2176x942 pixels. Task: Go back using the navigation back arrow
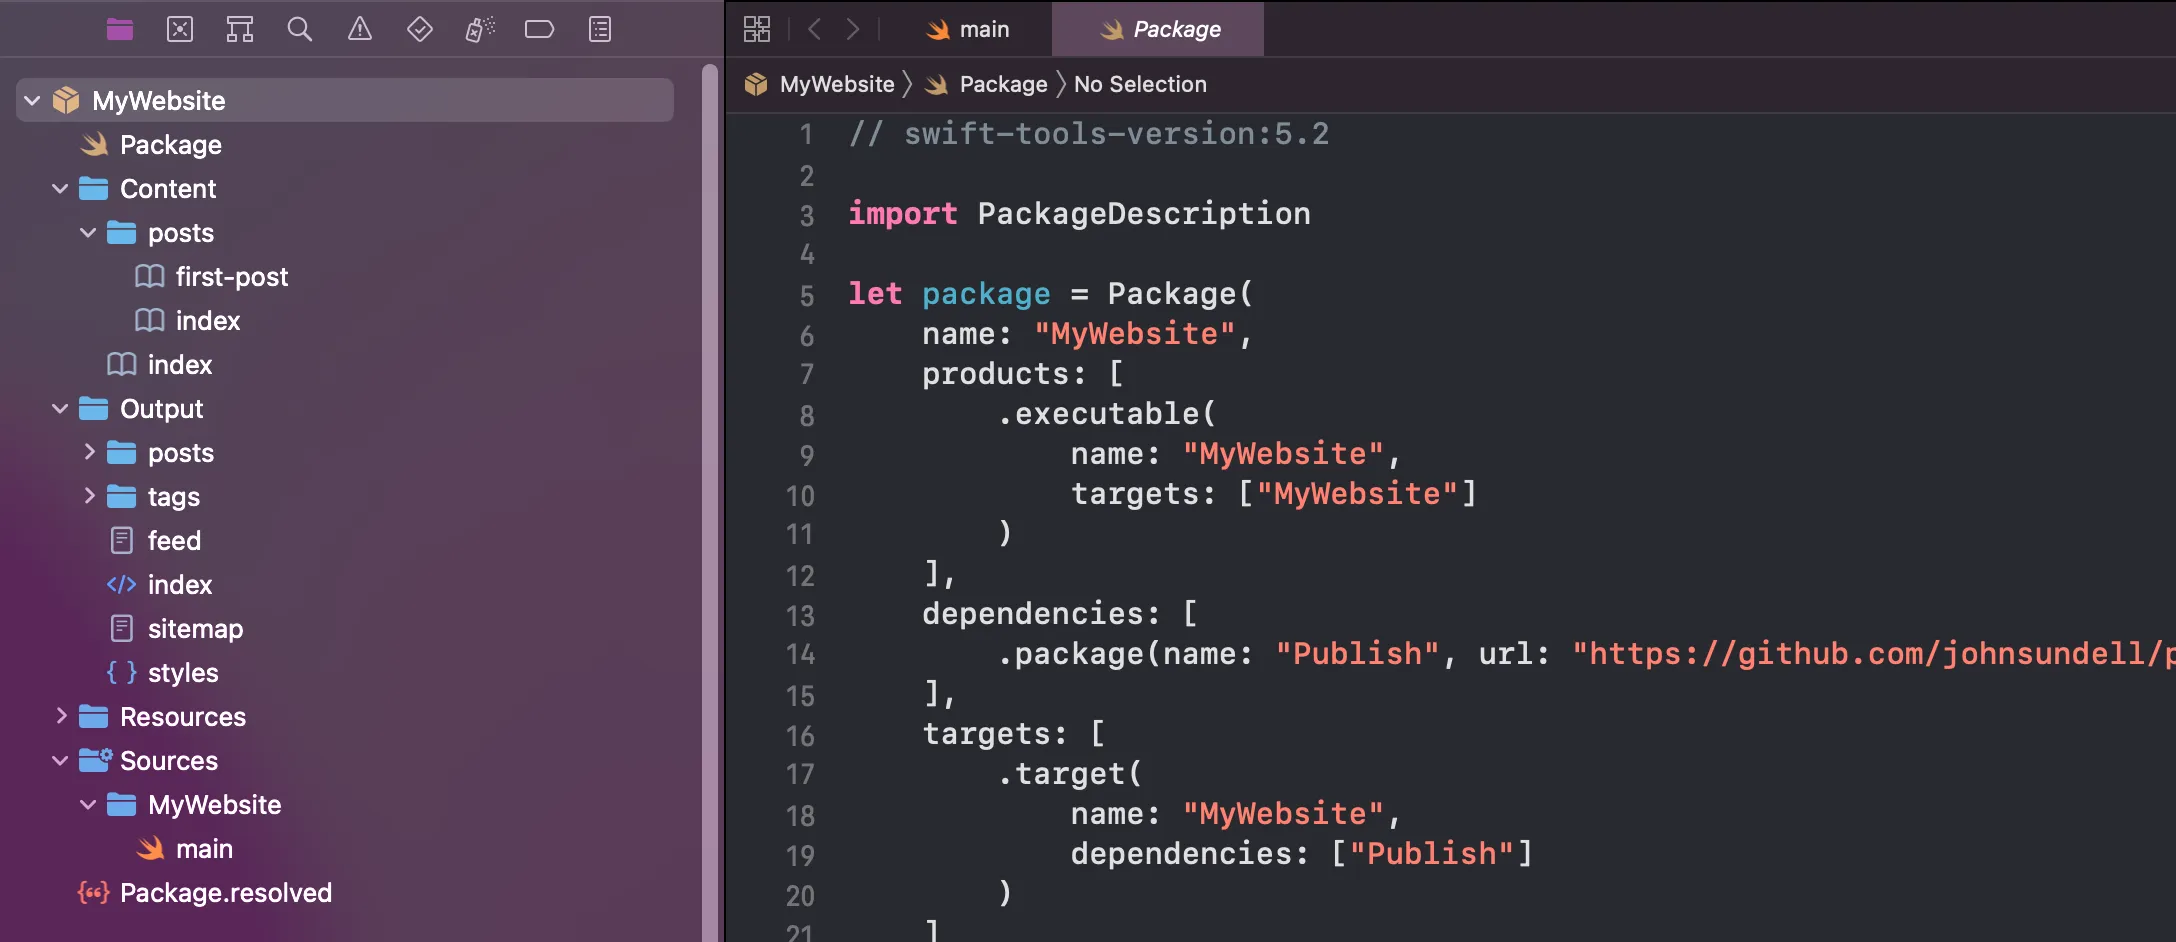(813, 29)
